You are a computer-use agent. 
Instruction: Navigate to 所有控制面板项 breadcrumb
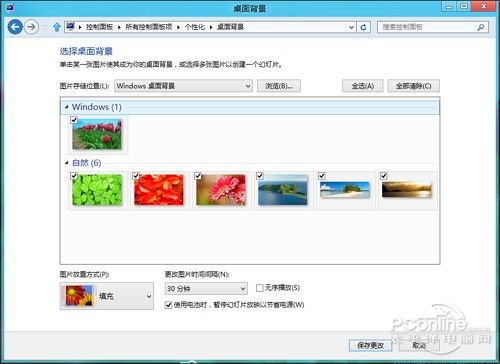tap(149, 27)
